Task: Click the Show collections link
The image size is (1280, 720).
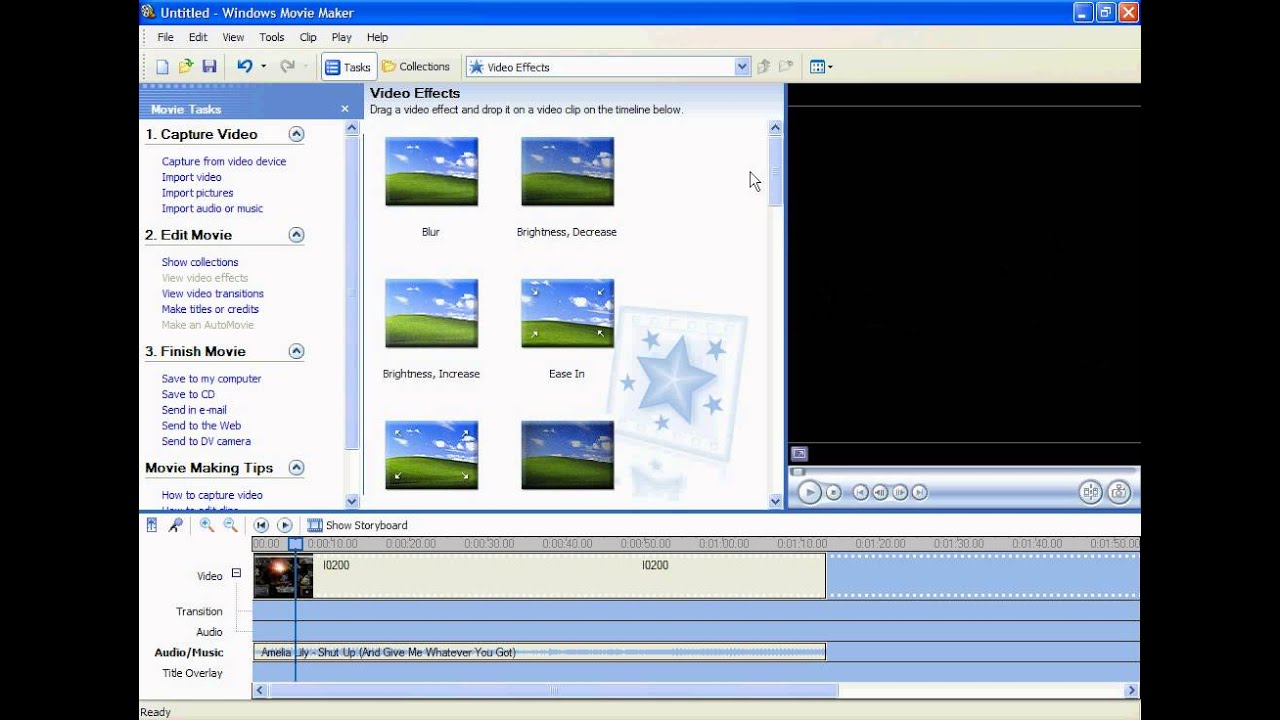Action: [200, 262]
